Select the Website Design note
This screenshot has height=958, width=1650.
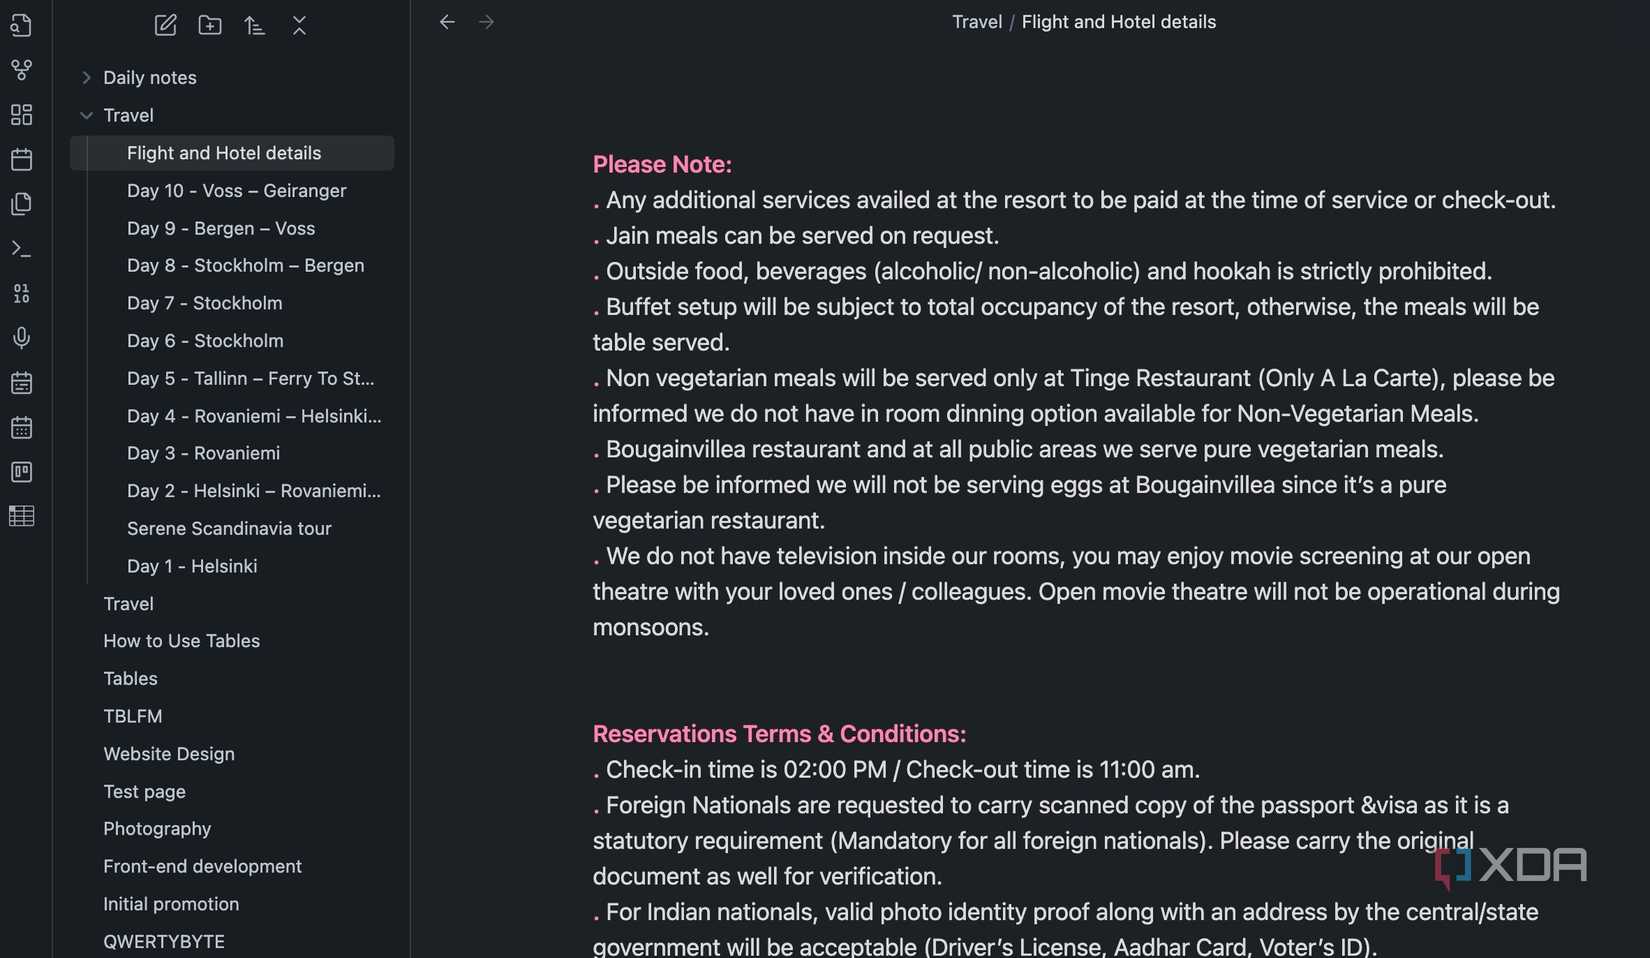(x=169, y=754)
